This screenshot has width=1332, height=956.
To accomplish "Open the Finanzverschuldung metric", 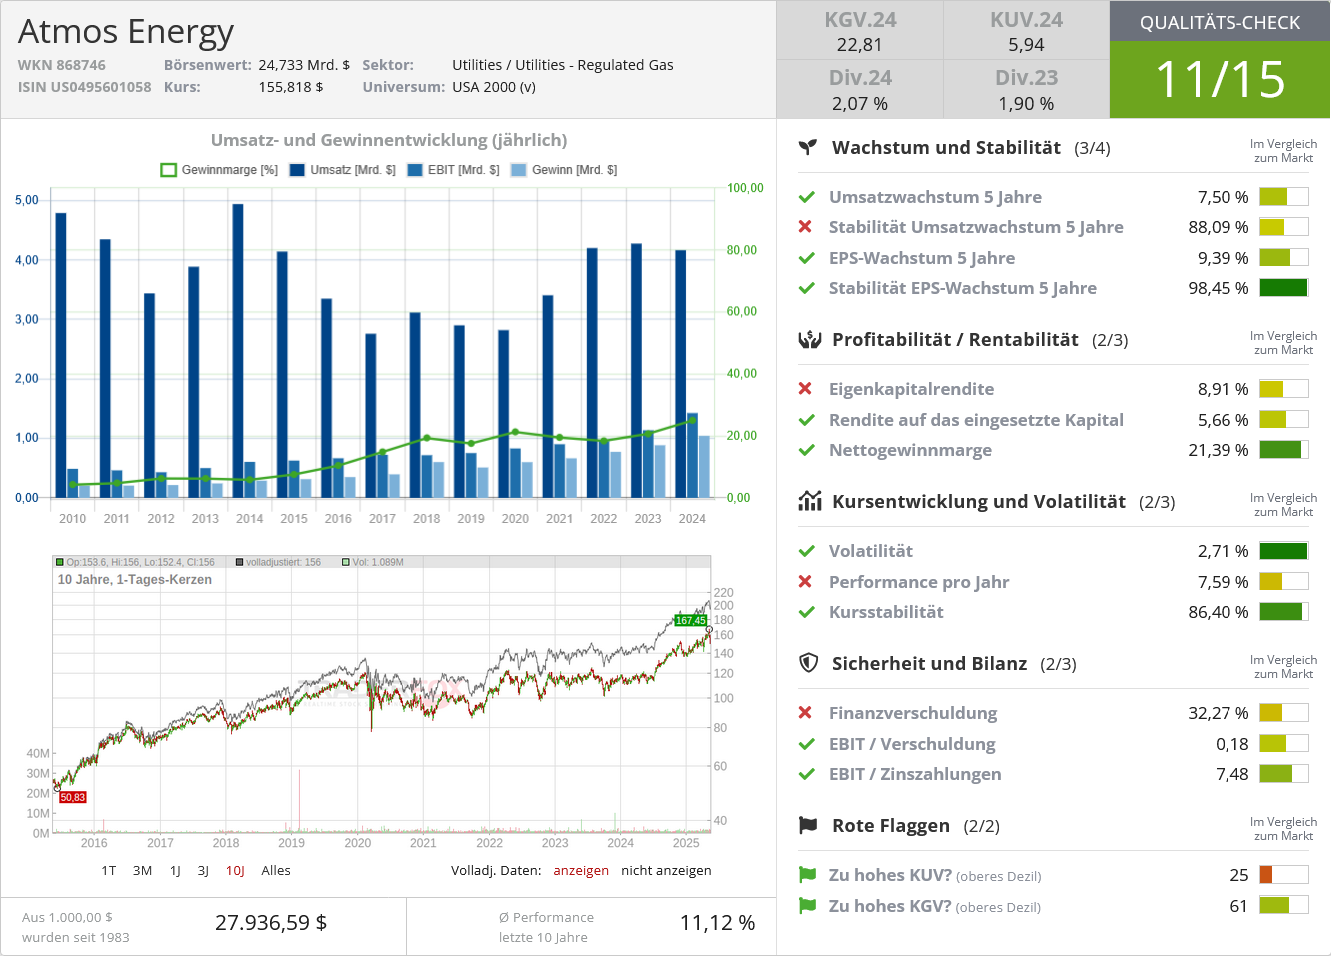I will tap(913, 713).
